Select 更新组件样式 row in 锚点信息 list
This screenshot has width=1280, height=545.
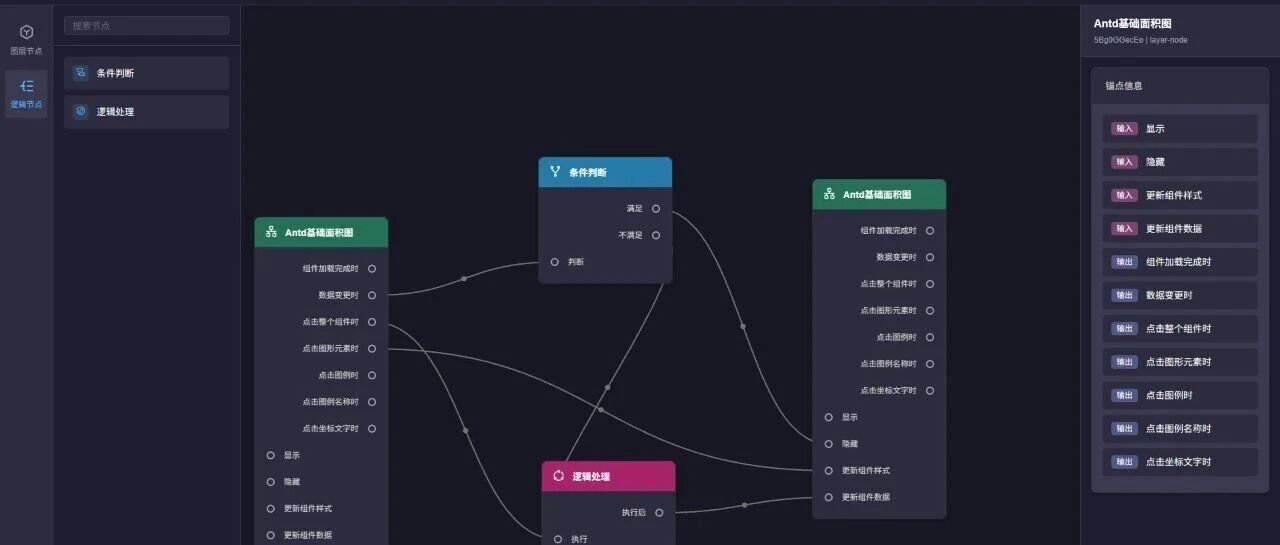(x=1180, y=195)
